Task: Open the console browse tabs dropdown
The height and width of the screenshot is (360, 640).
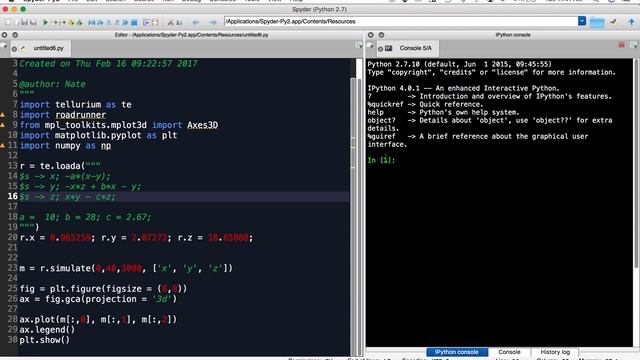Action: 370,46
